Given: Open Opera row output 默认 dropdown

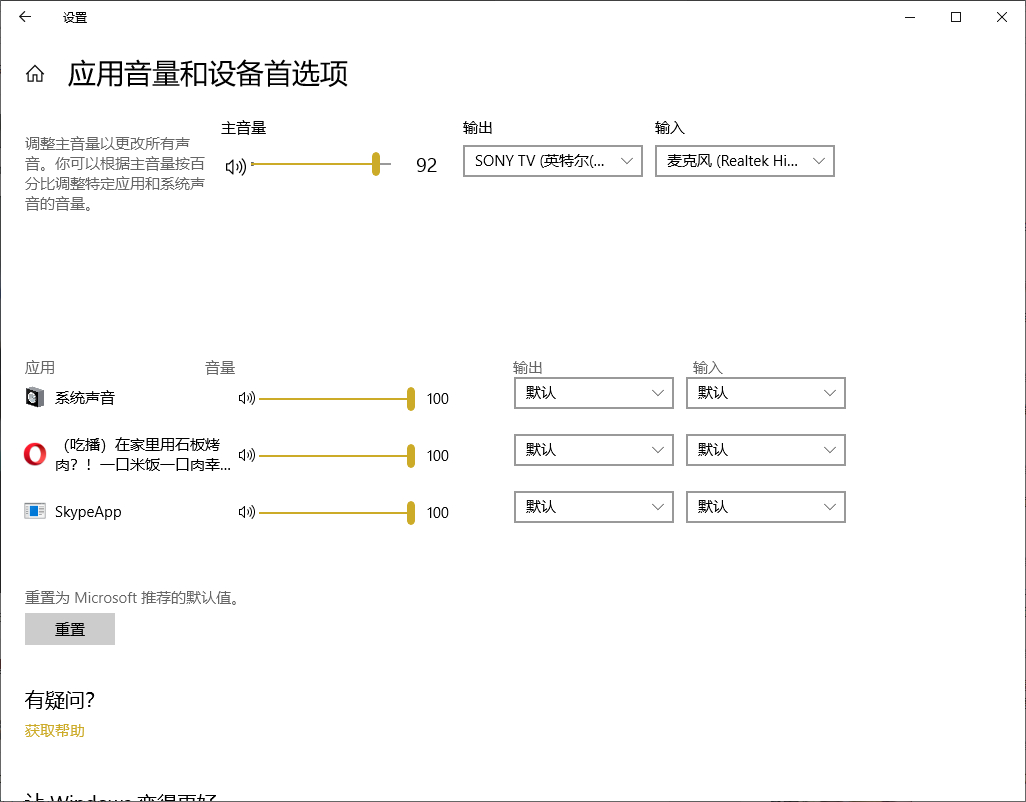Looking at the screenshot, I should [593, 450].
